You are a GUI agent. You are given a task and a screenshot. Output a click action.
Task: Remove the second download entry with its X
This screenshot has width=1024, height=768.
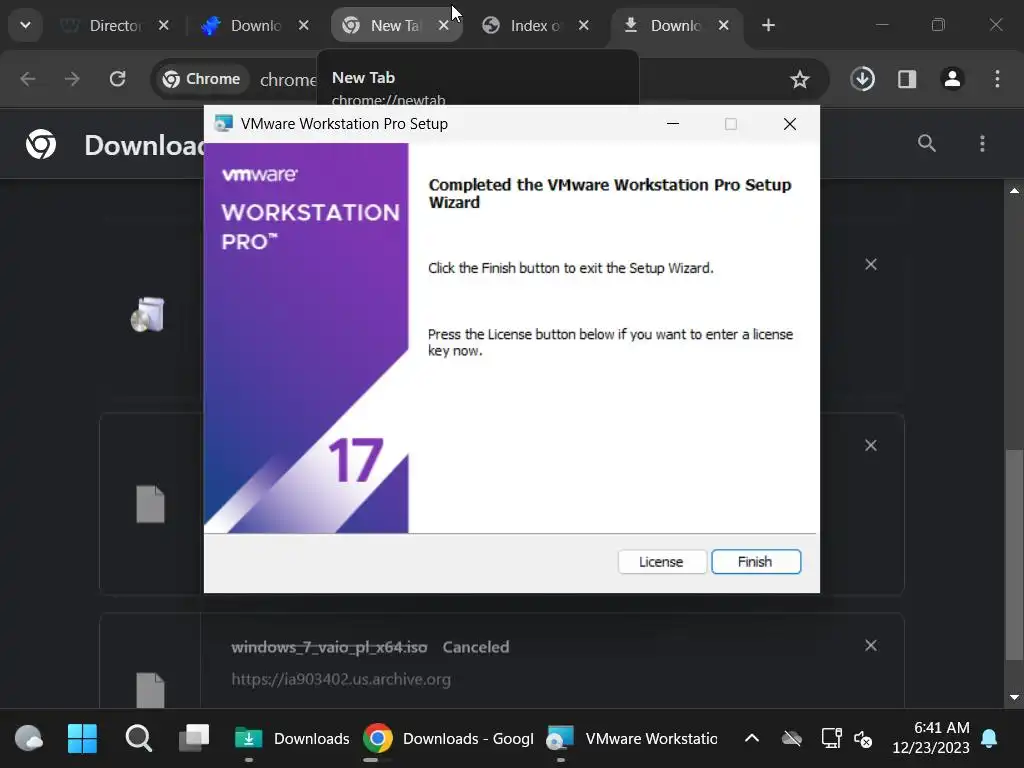pos(871,445)
